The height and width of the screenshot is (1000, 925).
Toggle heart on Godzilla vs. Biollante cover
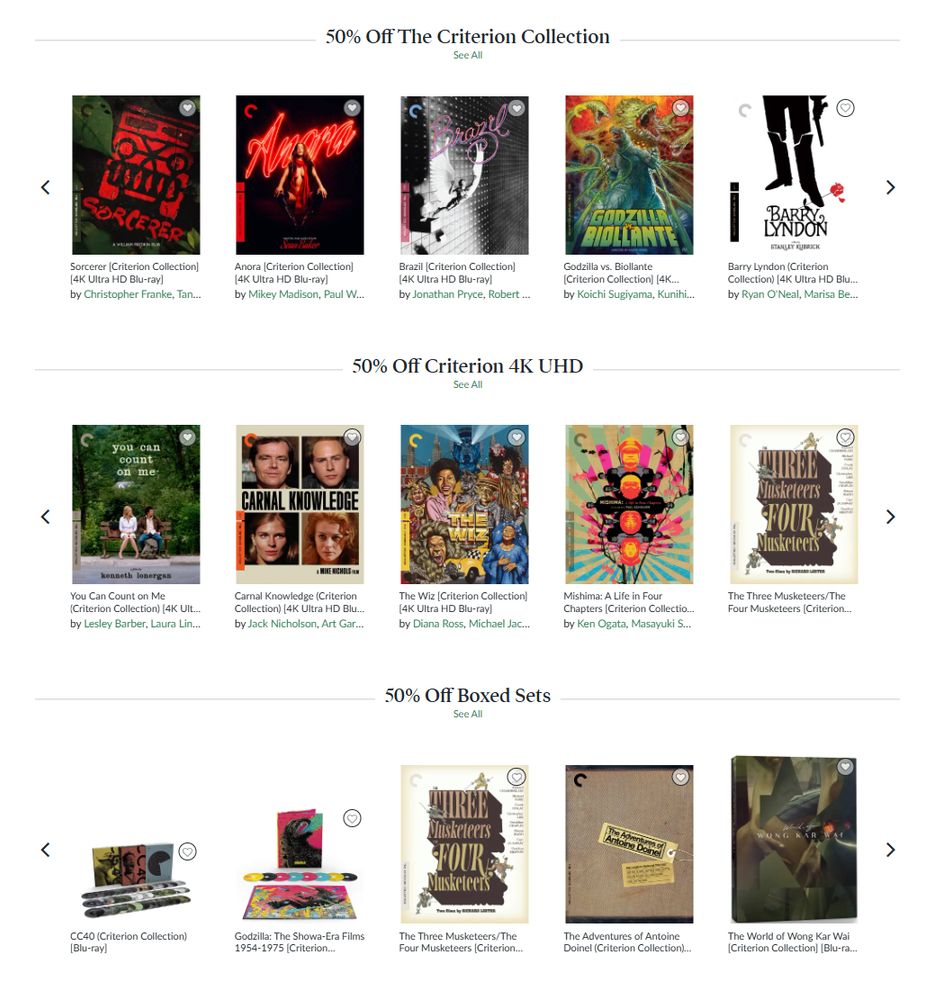point(681,108)
